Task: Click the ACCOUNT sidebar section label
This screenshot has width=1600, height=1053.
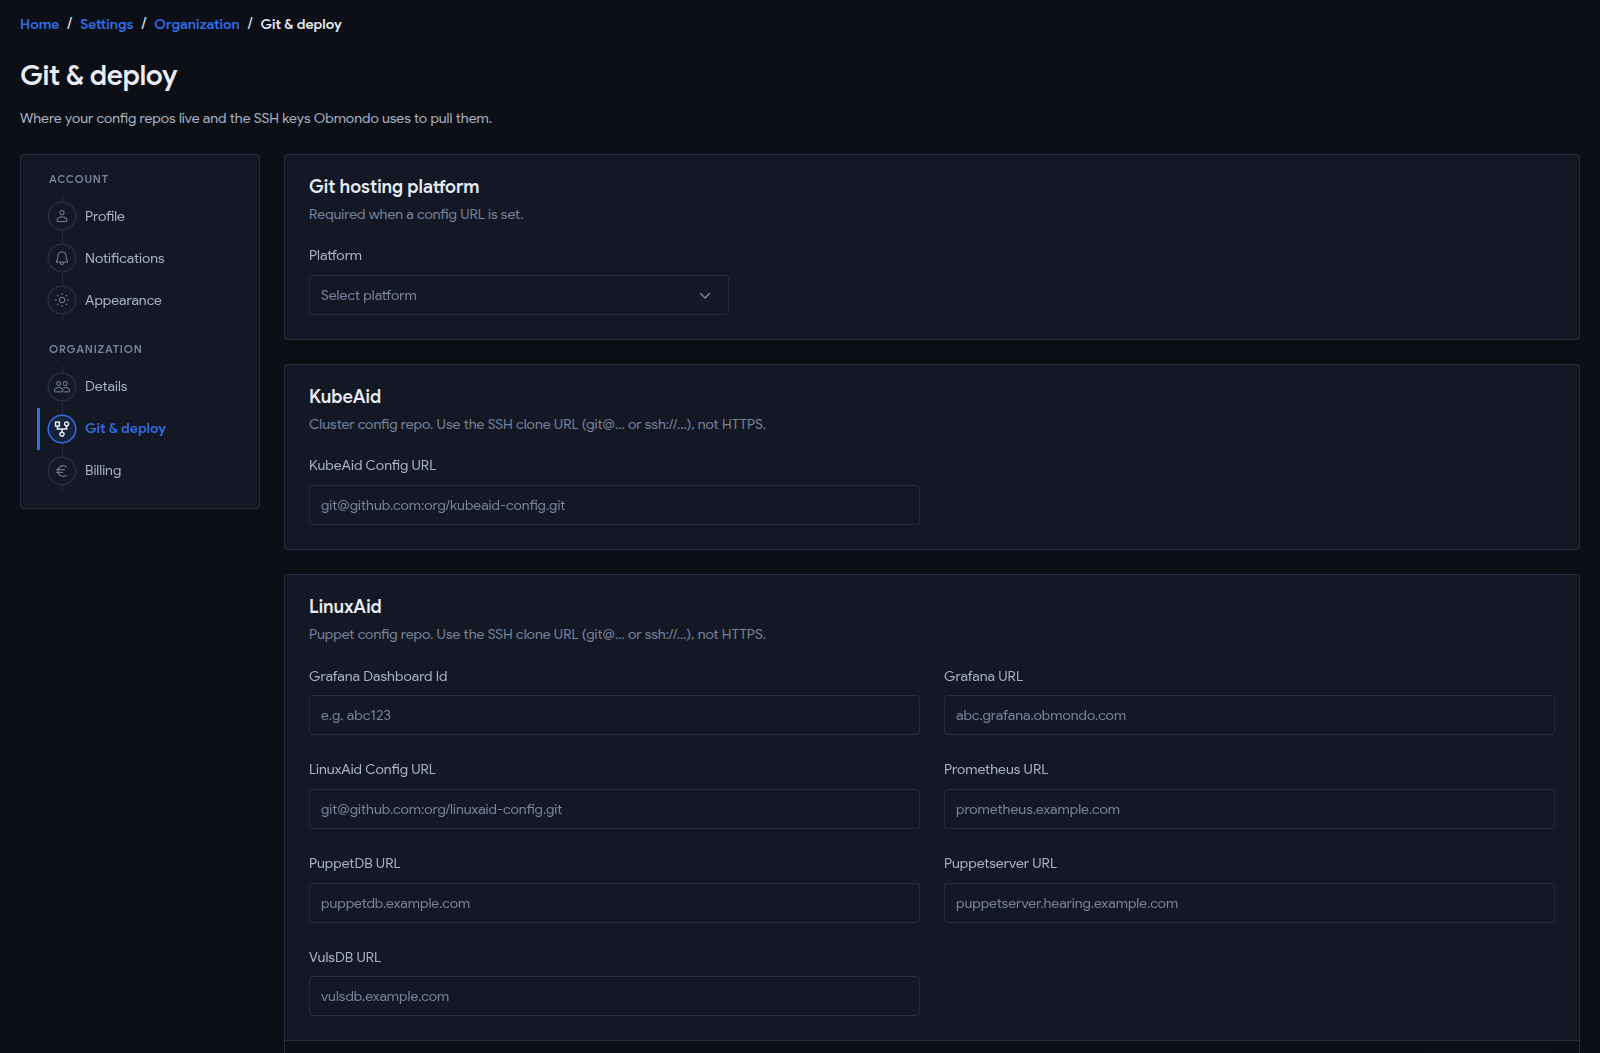Action: (79, 179)
